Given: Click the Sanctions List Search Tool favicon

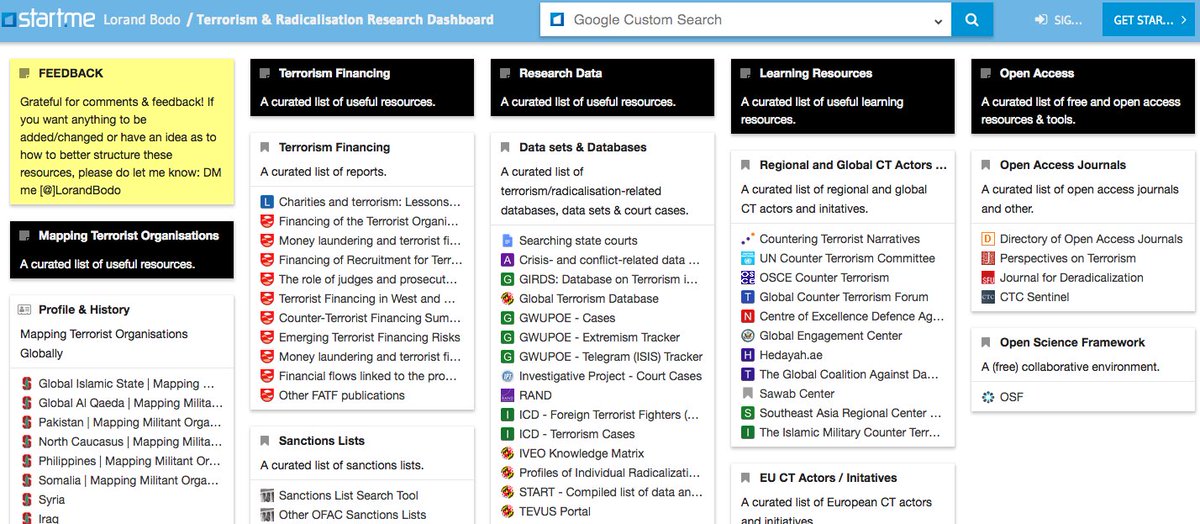Looking at the screenshot, I should click(267, 496).
